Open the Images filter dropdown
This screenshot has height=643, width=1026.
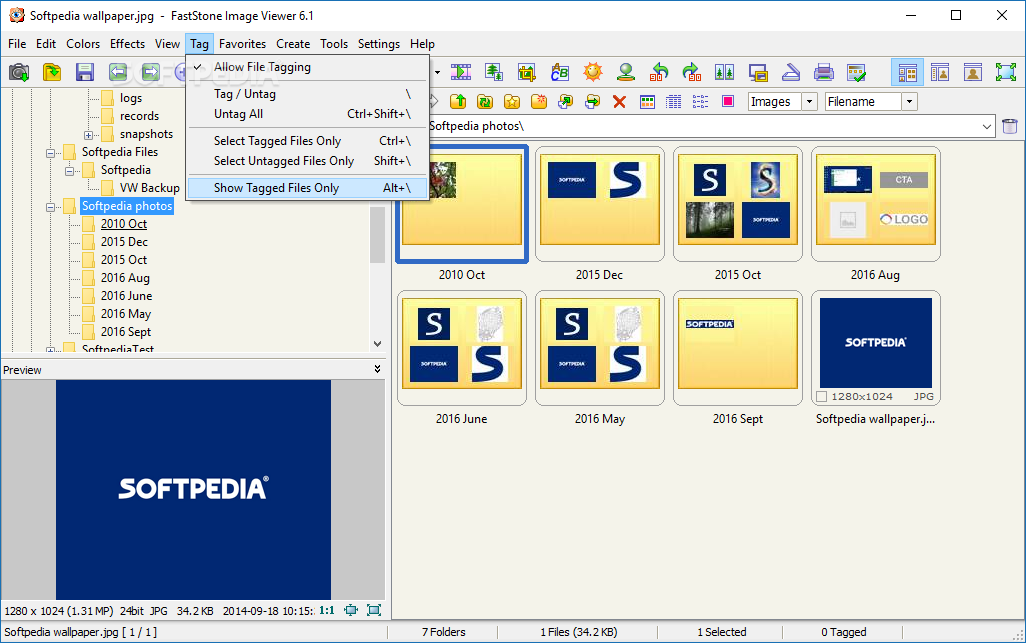[809, 101]
